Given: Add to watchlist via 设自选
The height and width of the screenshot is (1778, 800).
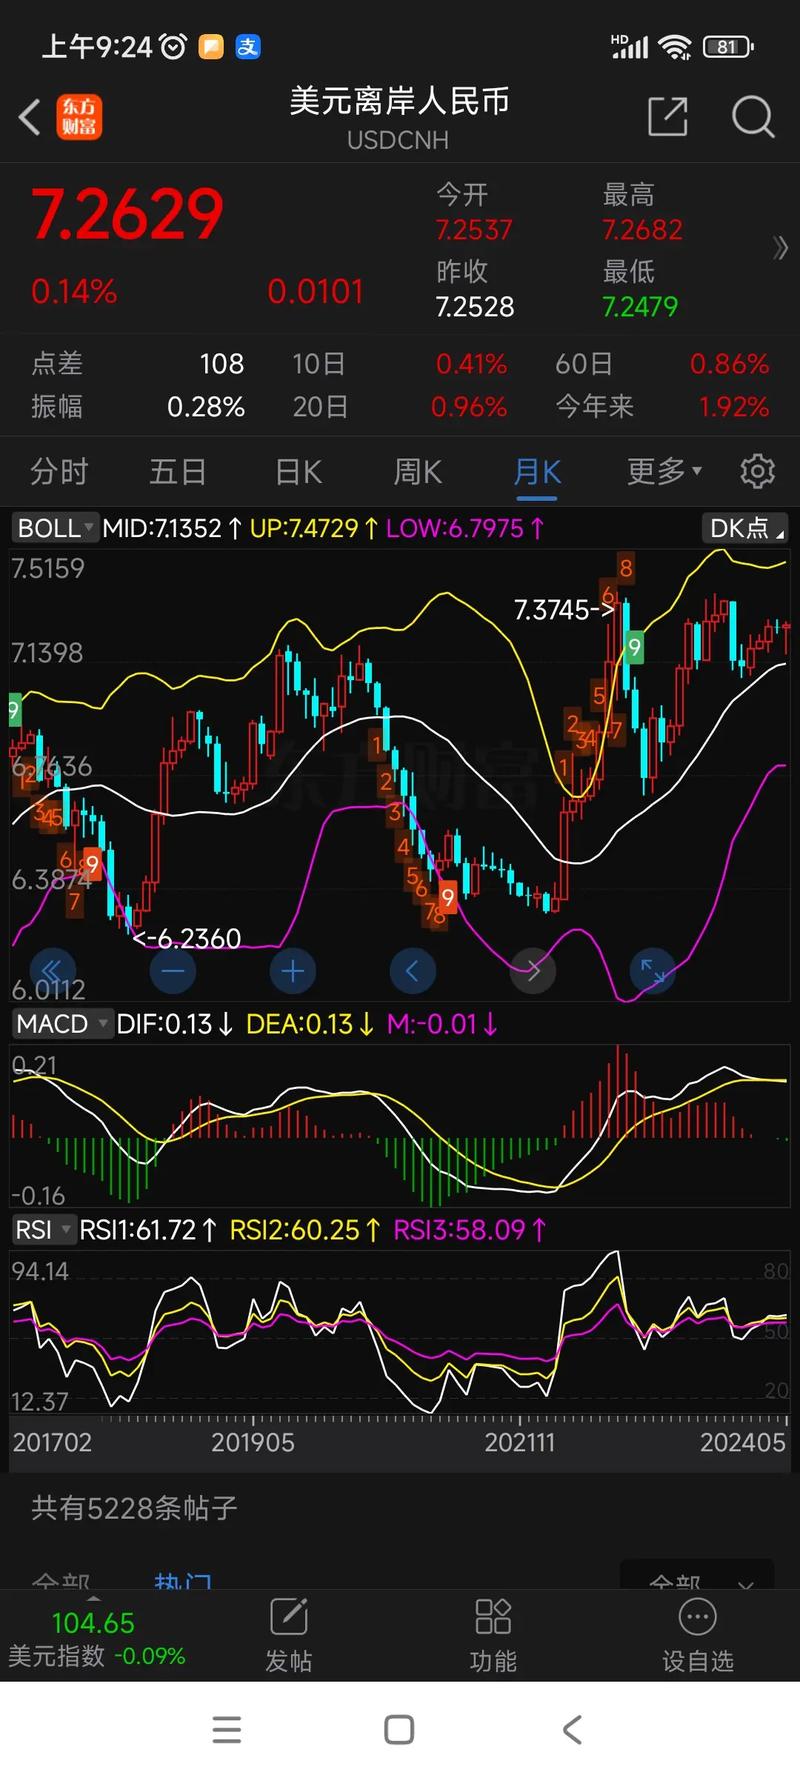Looking at the screenshot, I should tap(697, 1635).
